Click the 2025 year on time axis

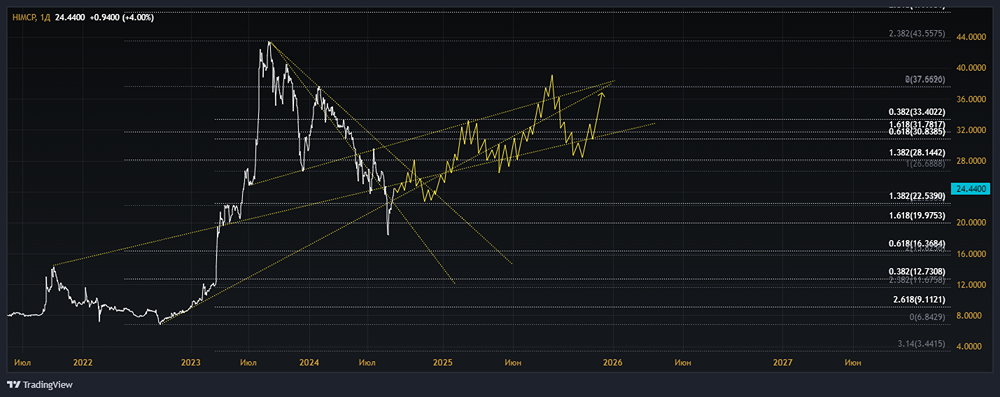(x=442, y=363)
